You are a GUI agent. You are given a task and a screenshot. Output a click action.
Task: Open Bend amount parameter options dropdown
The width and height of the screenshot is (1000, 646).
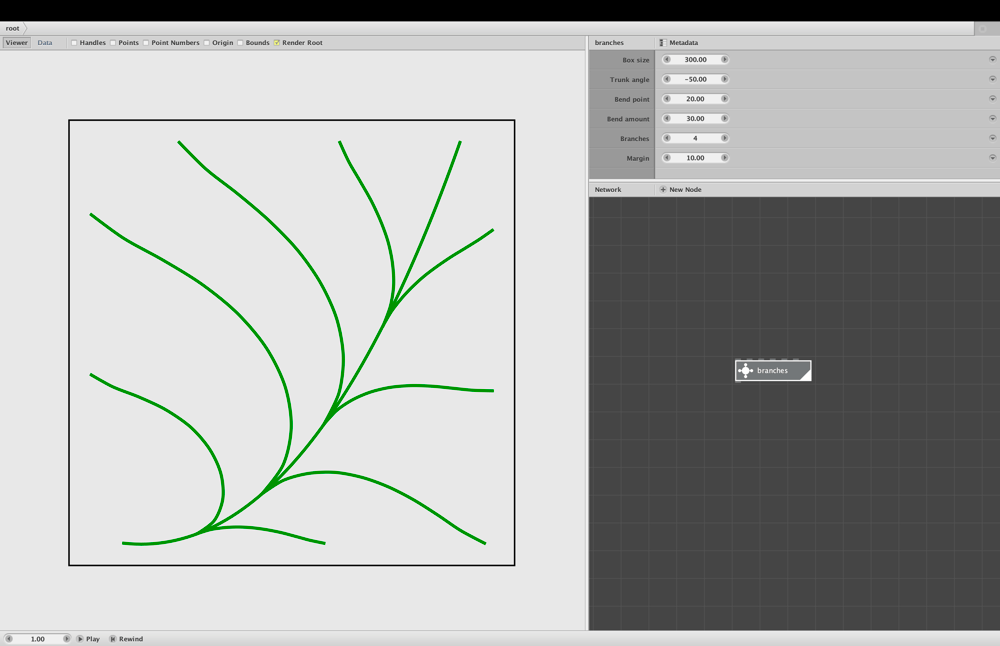point(992,119)
